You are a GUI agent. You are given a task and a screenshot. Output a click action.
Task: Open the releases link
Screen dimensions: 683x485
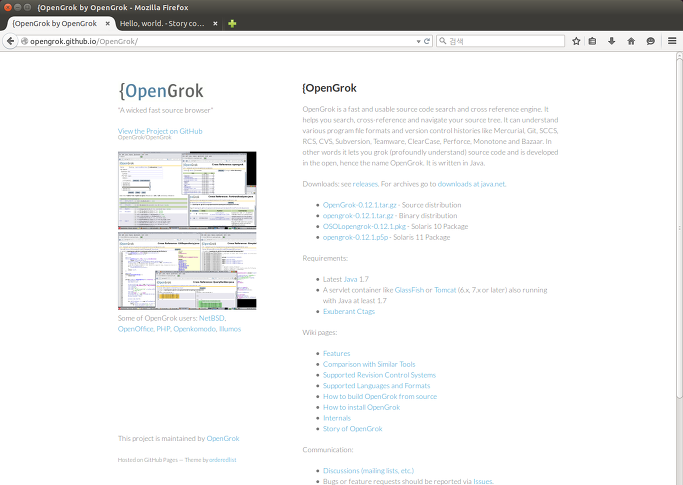pyautogui.click(x=365, y=184)
